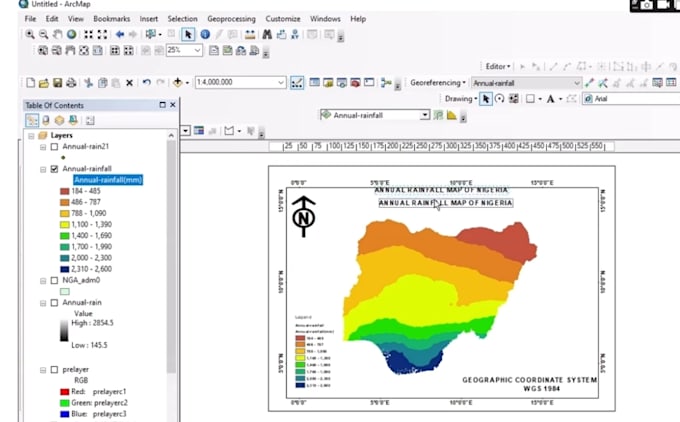
Task: Open the Find binoculars tool
Action: [267, 34]
